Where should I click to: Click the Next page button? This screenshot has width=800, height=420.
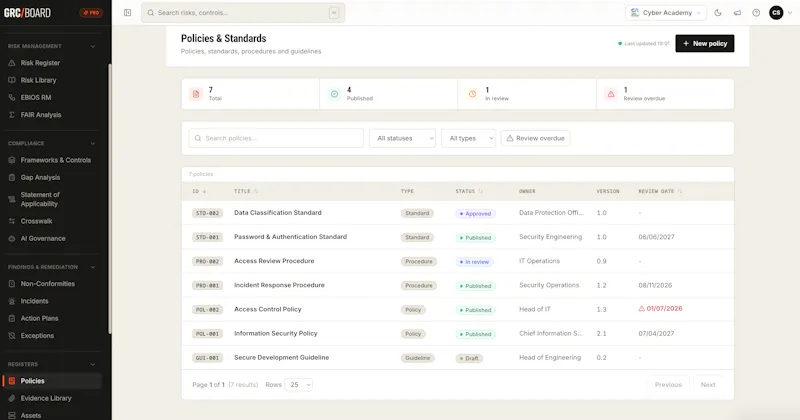coord(708,385)
